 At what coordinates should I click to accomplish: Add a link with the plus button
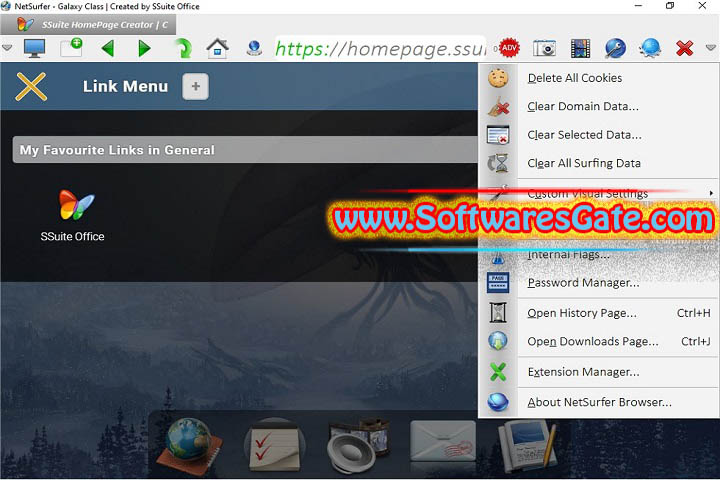tap(196, 86)
